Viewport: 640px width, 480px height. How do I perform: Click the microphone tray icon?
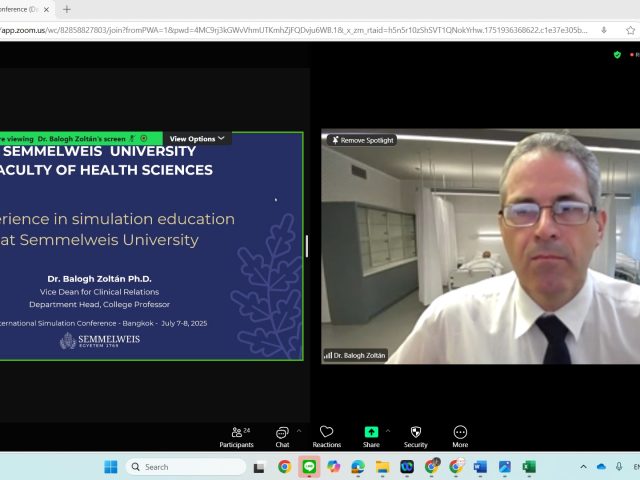(x=619, y=467)
